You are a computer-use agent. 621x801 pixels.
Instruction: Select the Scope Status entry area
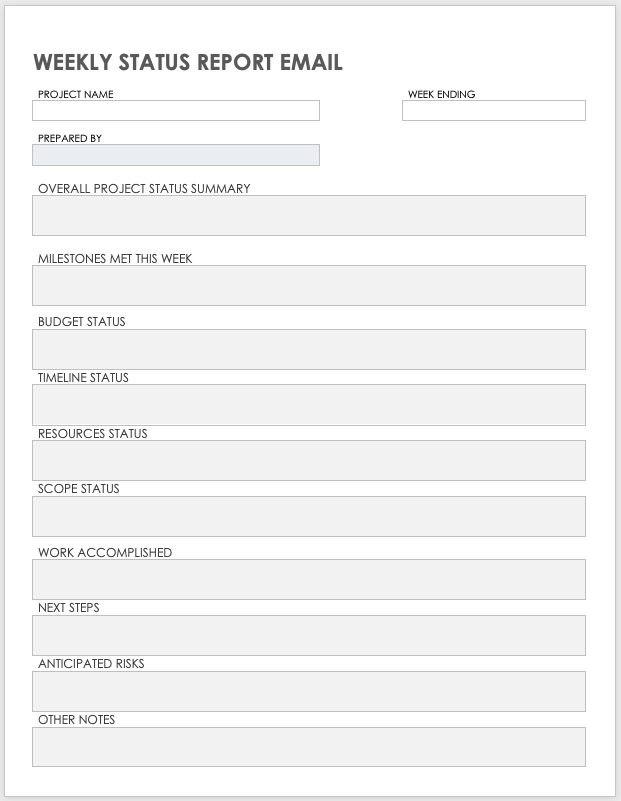tap(308, 516)
